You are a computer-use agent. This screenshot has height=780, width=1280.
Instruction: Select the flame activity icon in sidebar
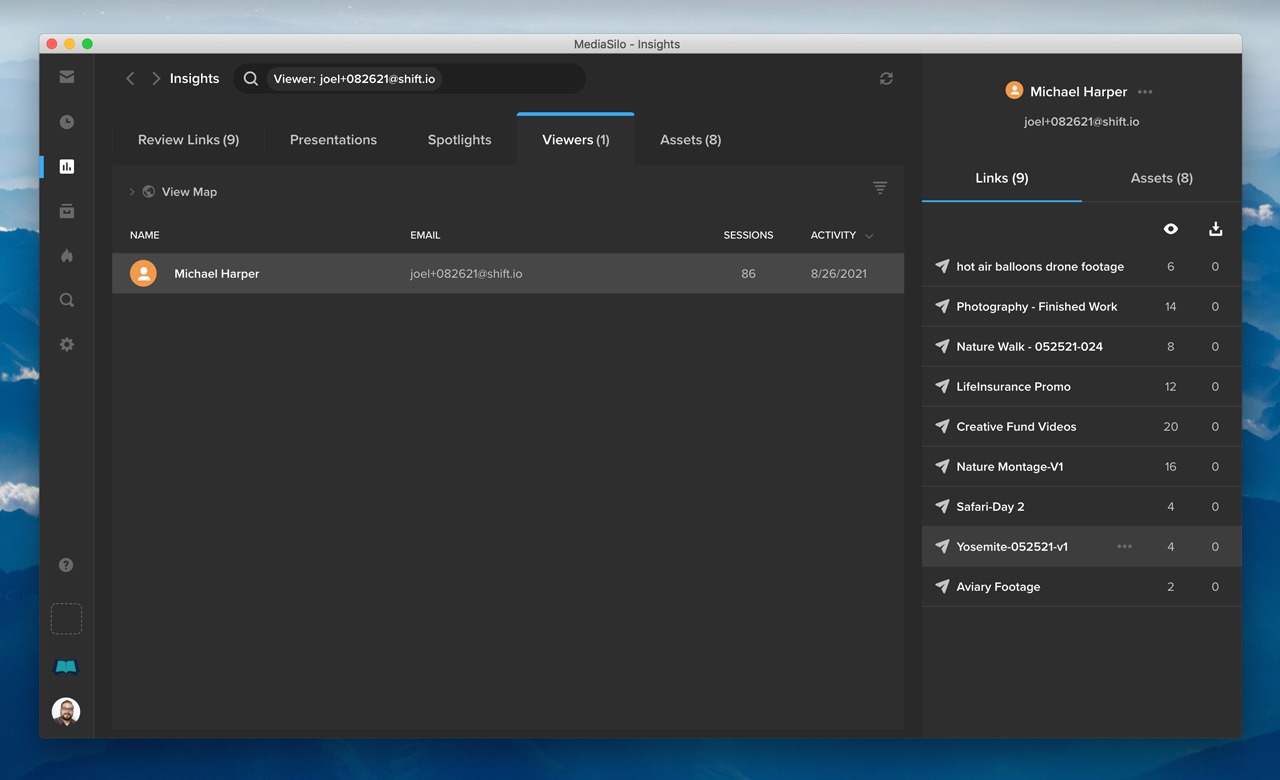coord(66,256)
